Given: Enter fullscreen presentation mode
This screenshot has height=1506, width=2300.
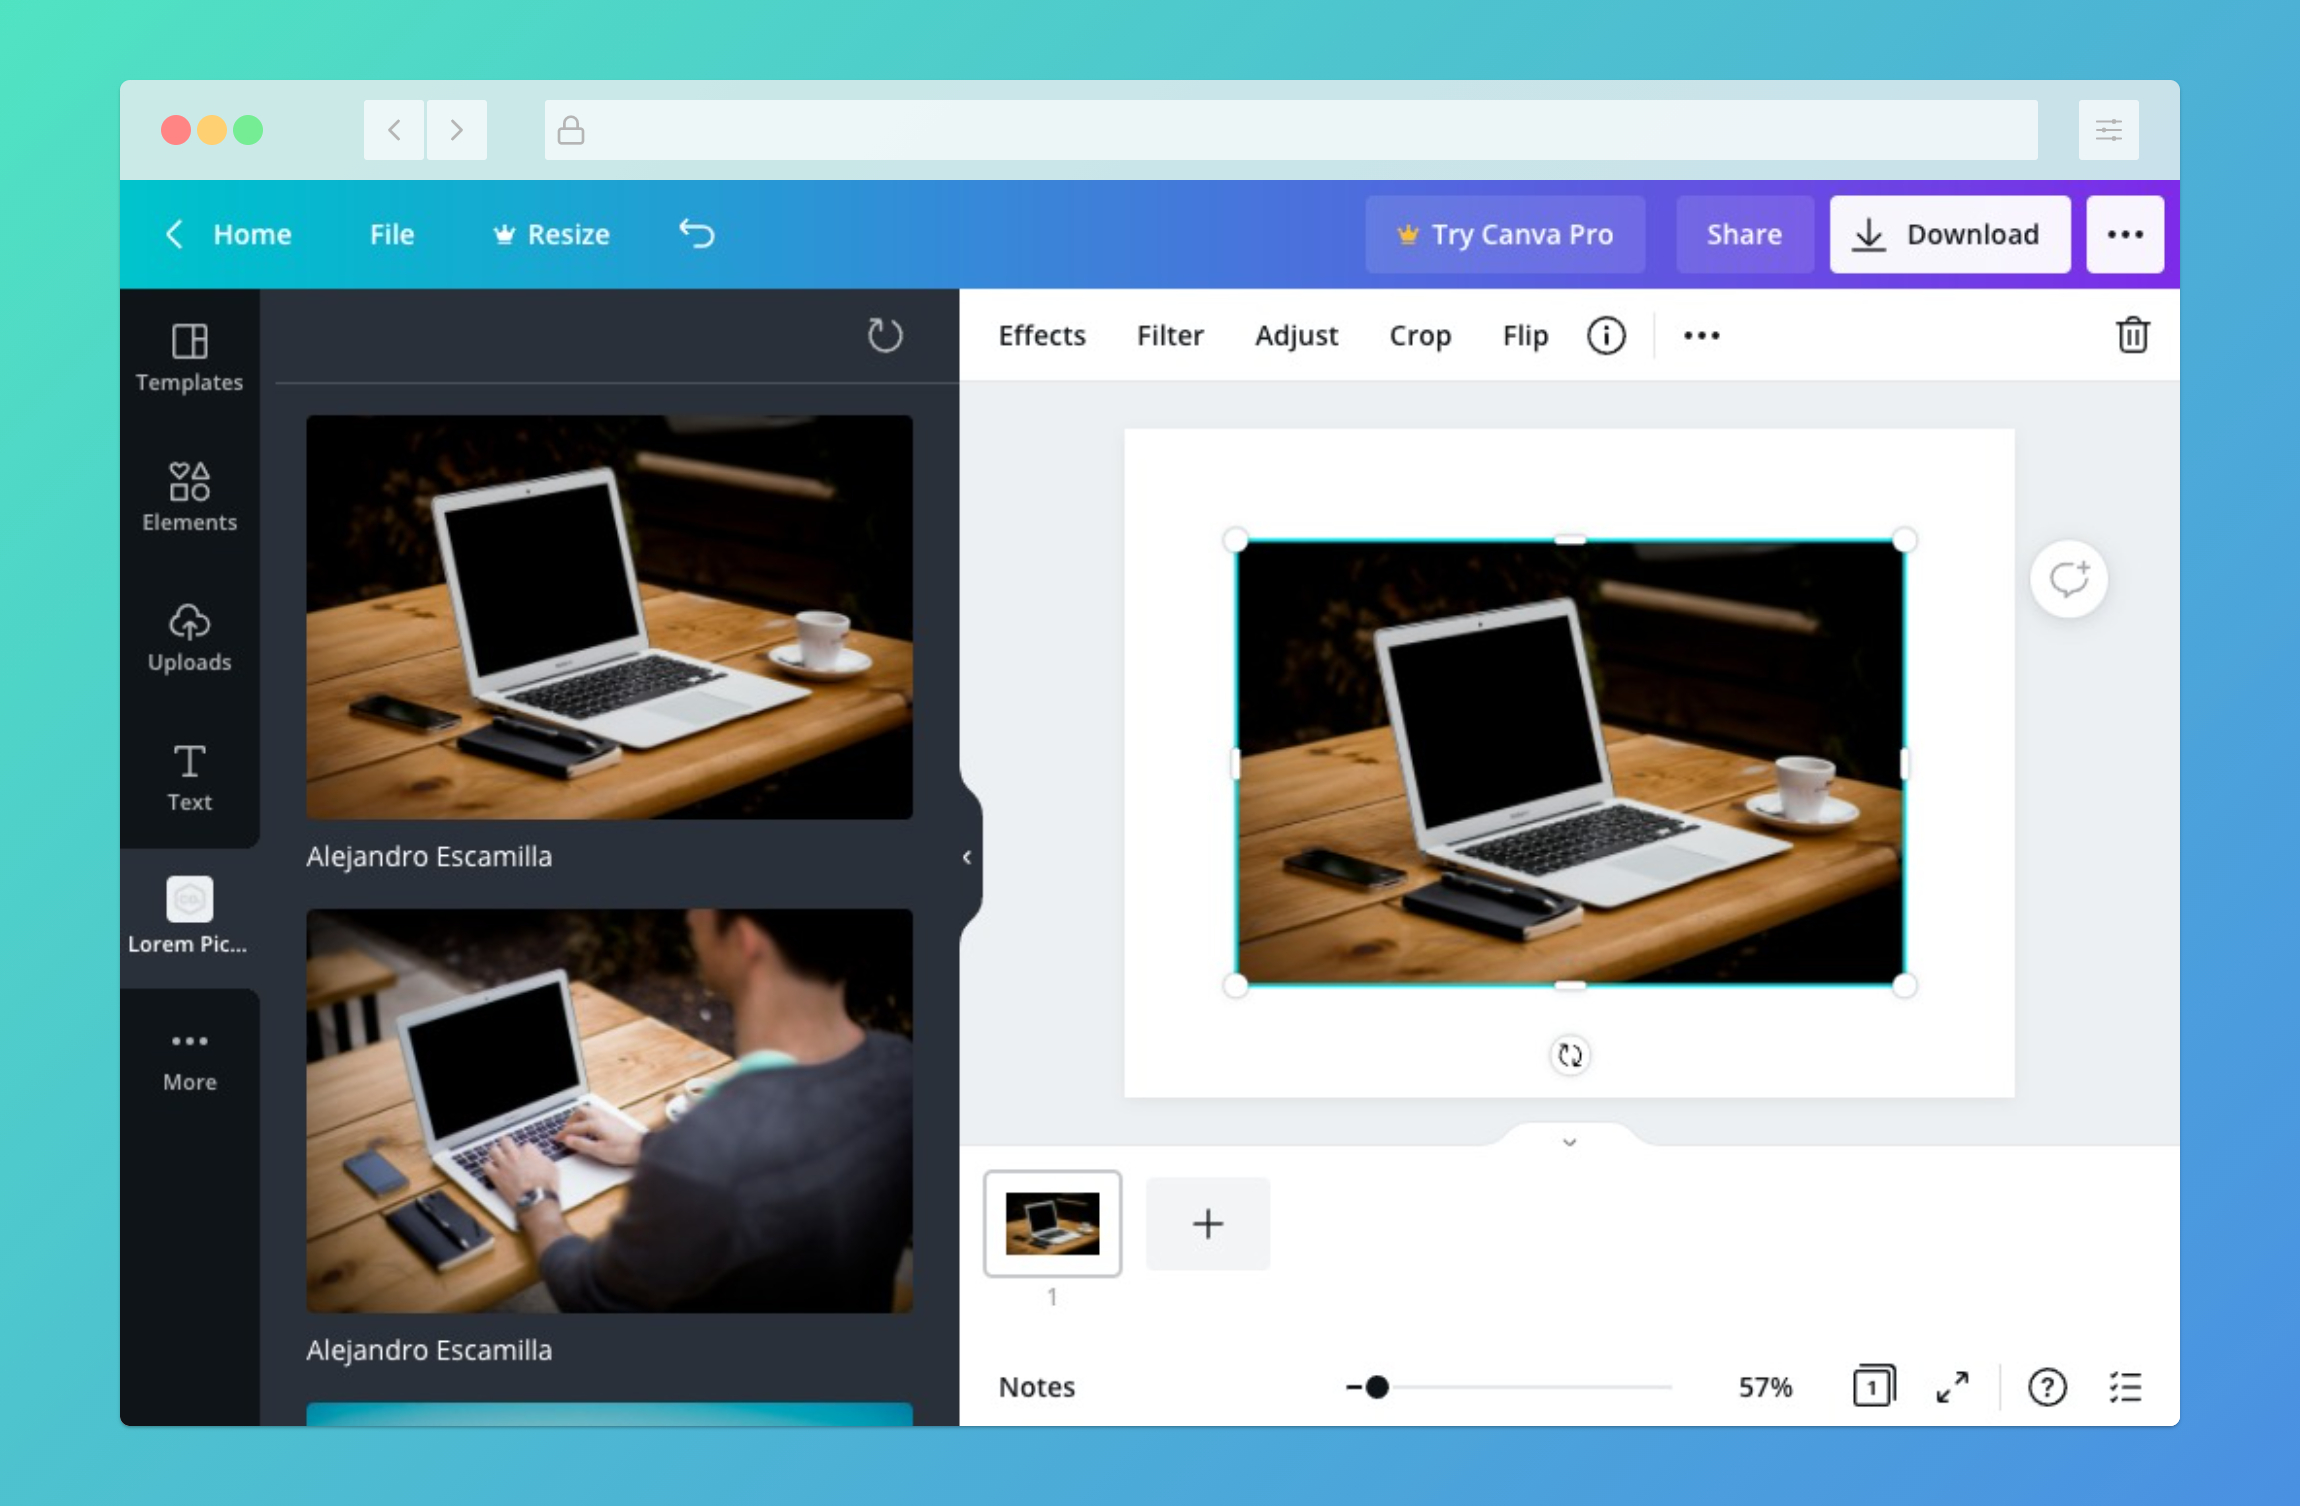Looking at the screenshot, I should pos(1952,1386).
